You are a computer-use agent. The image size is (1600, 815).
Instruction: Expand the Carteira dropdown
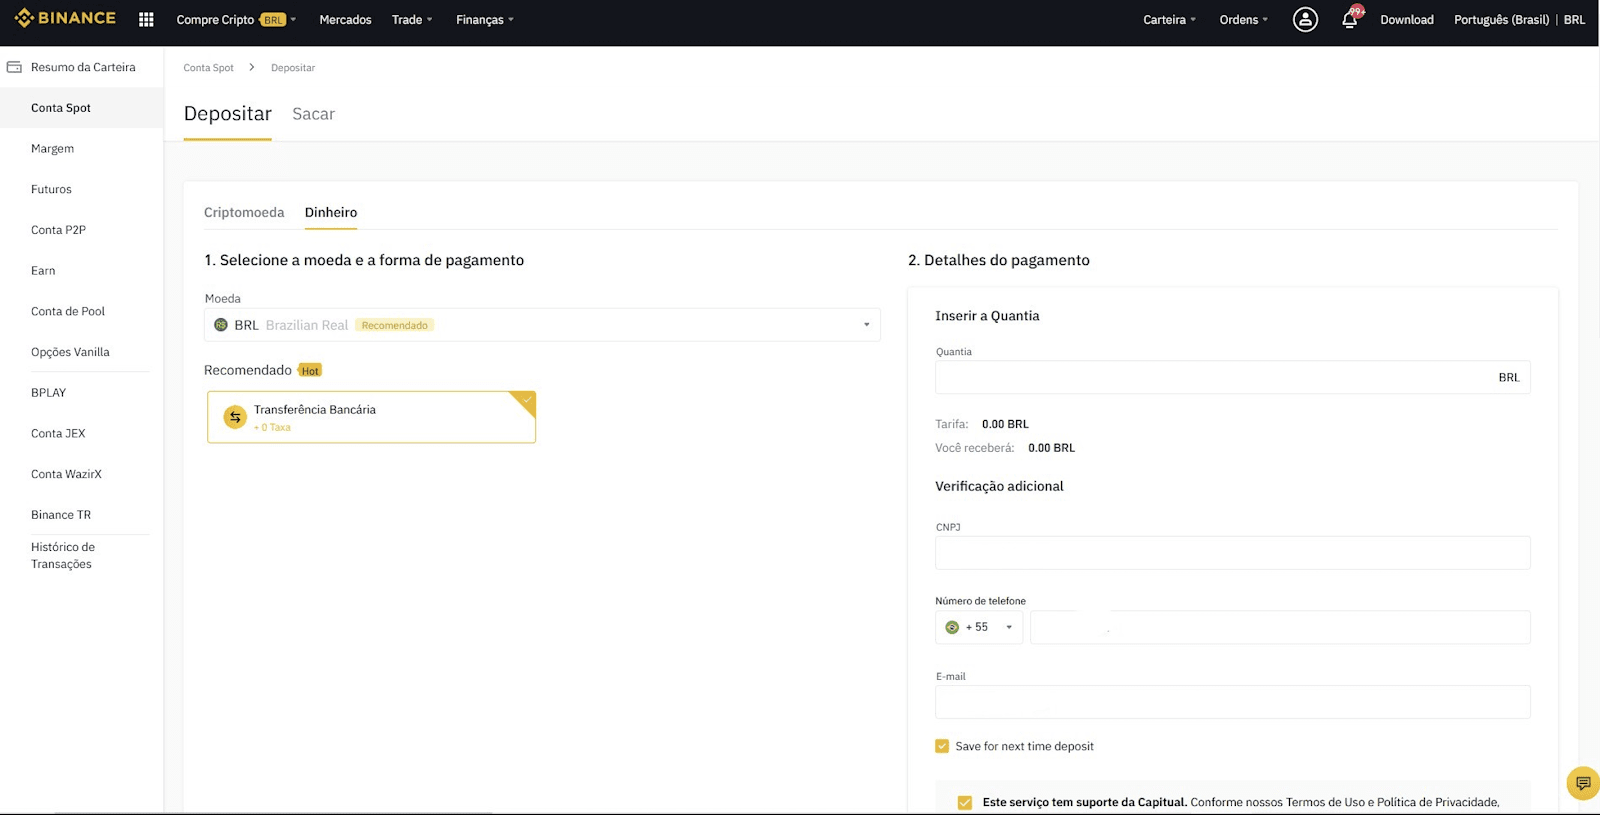coord(1170,19)
